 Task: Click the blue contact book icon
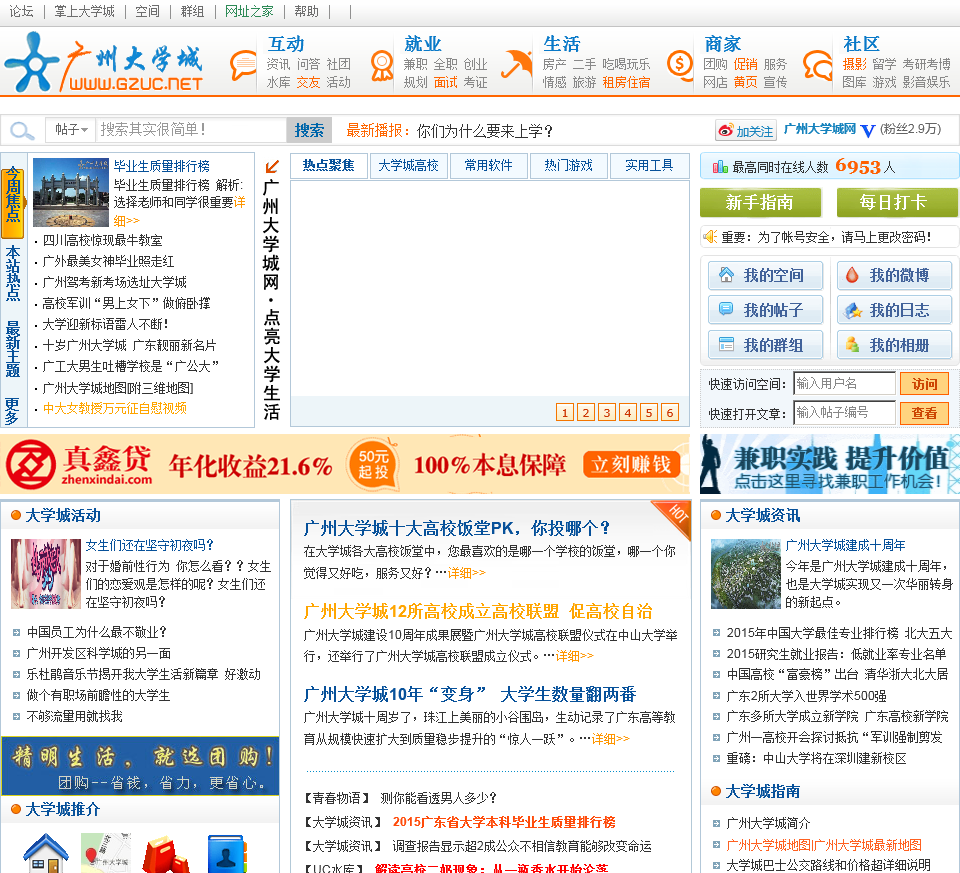[227, 853]
